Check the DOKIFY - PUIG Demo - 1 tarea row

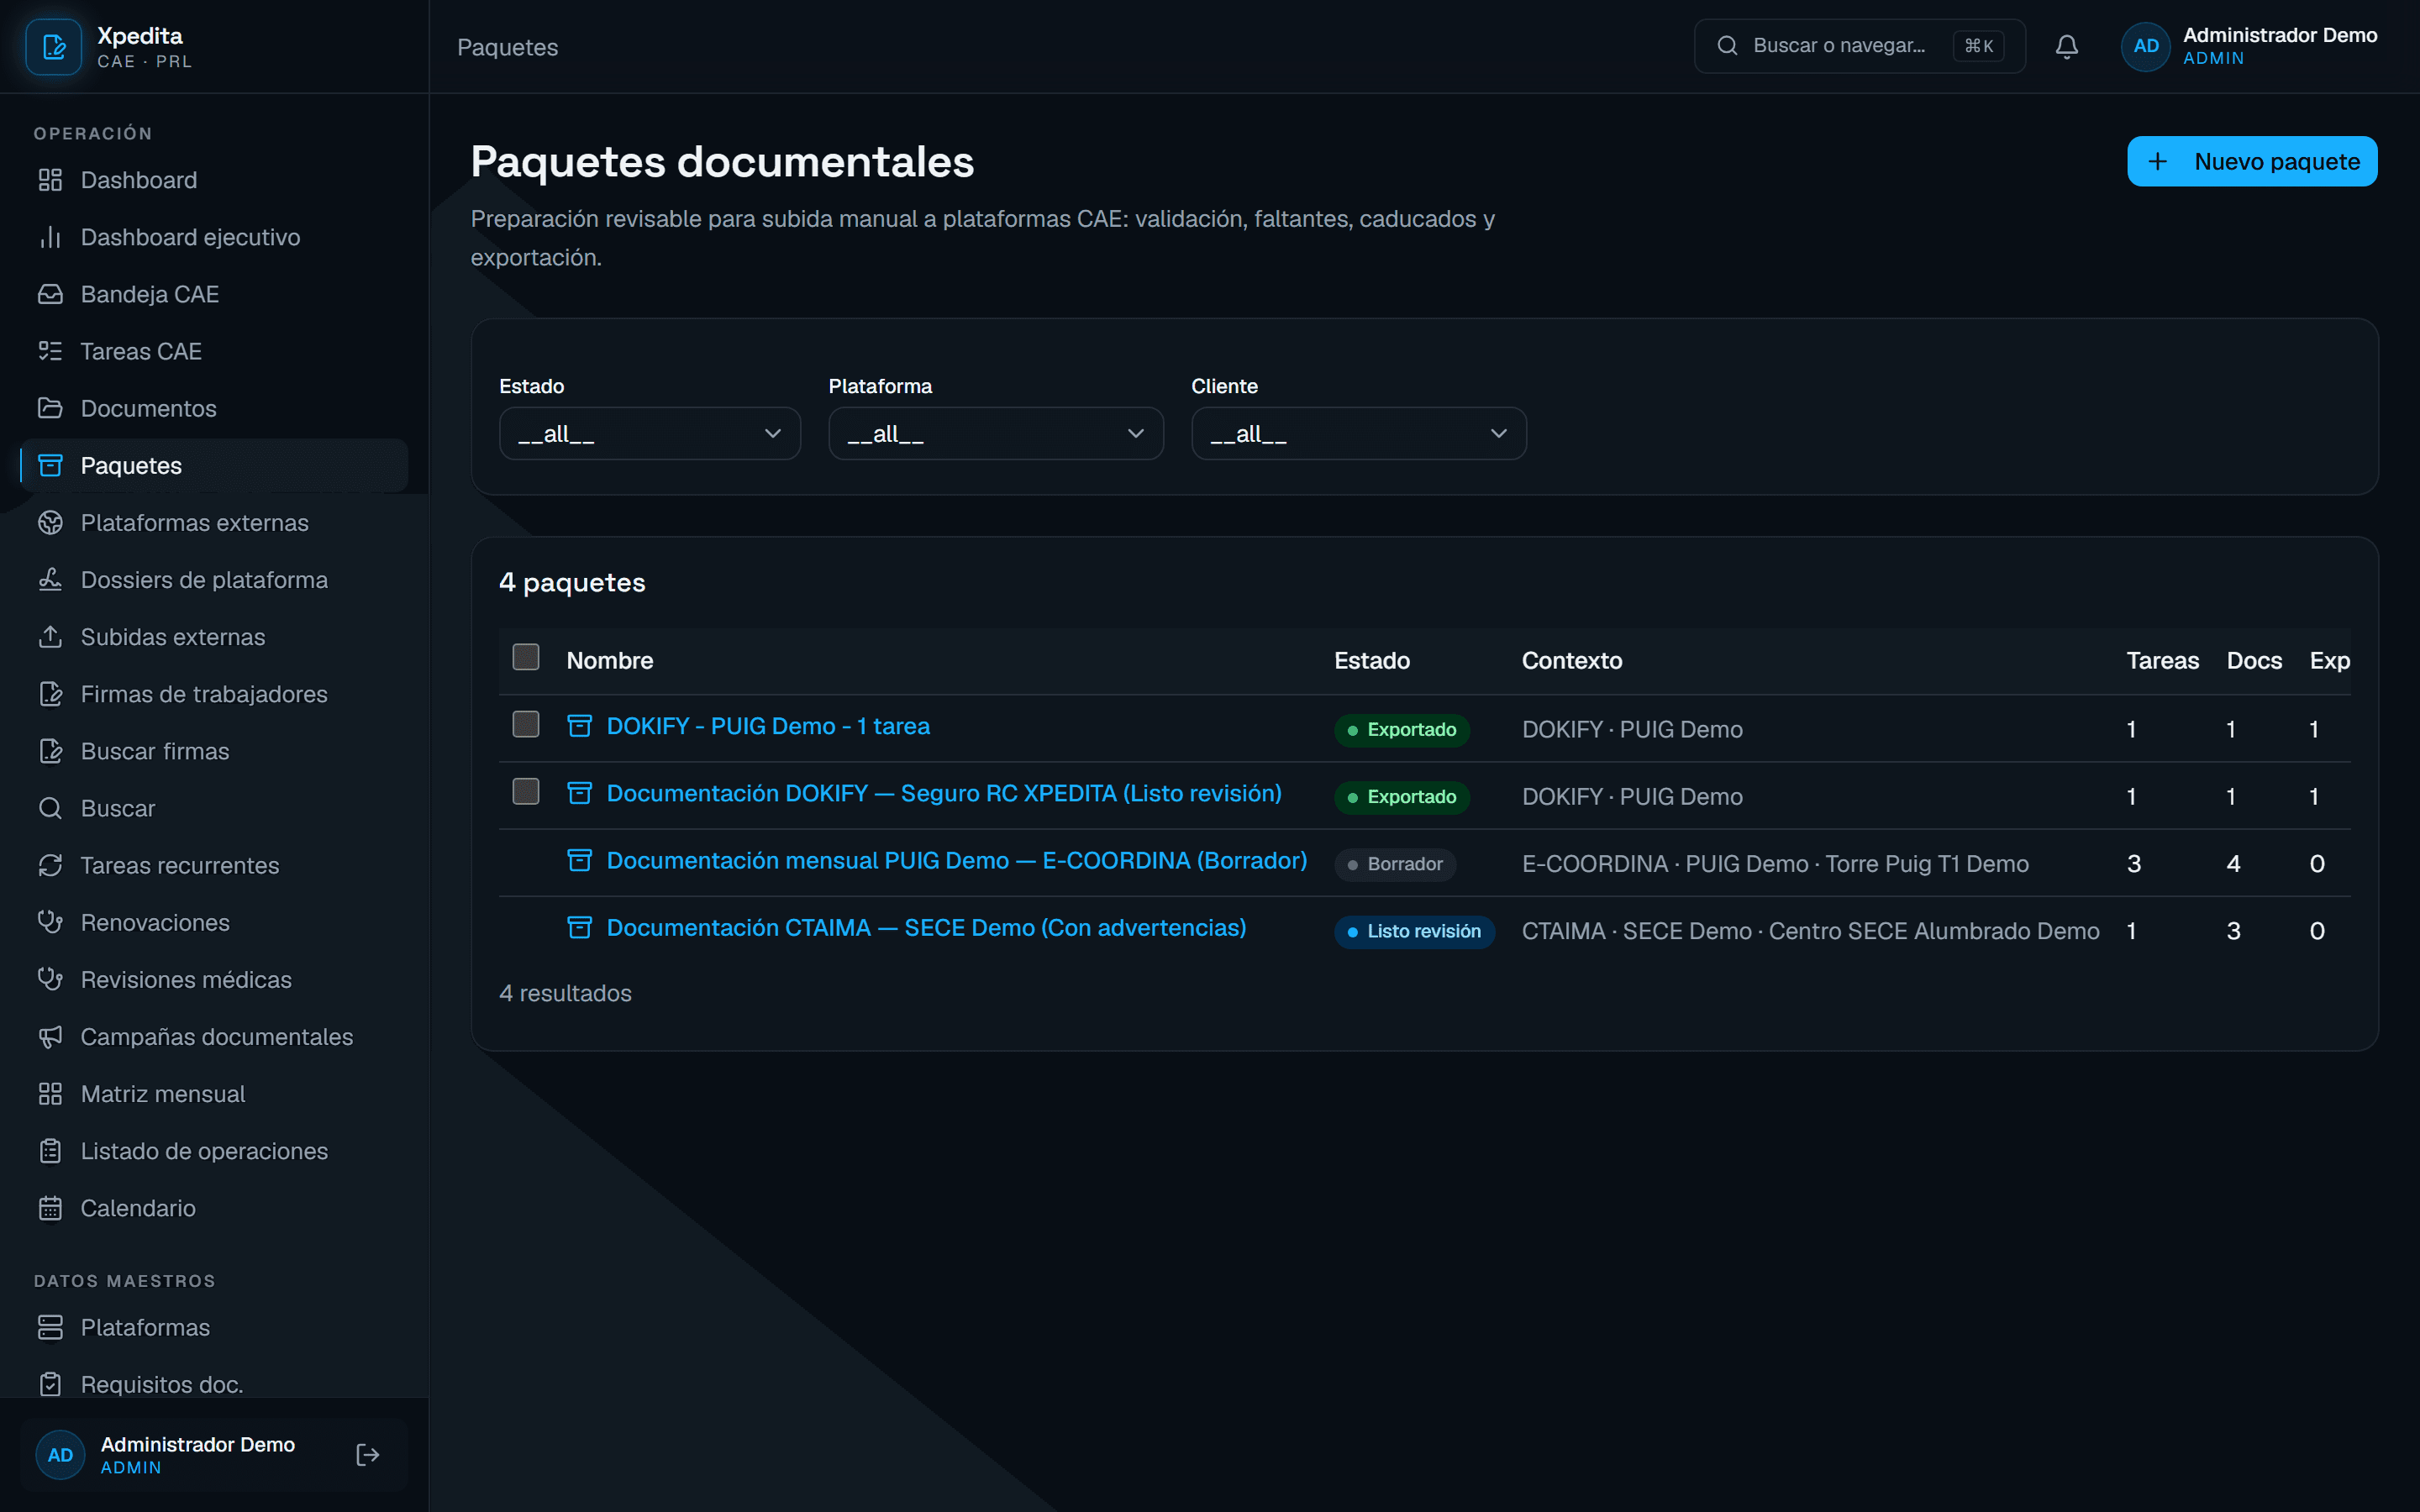tap(526, 724)
